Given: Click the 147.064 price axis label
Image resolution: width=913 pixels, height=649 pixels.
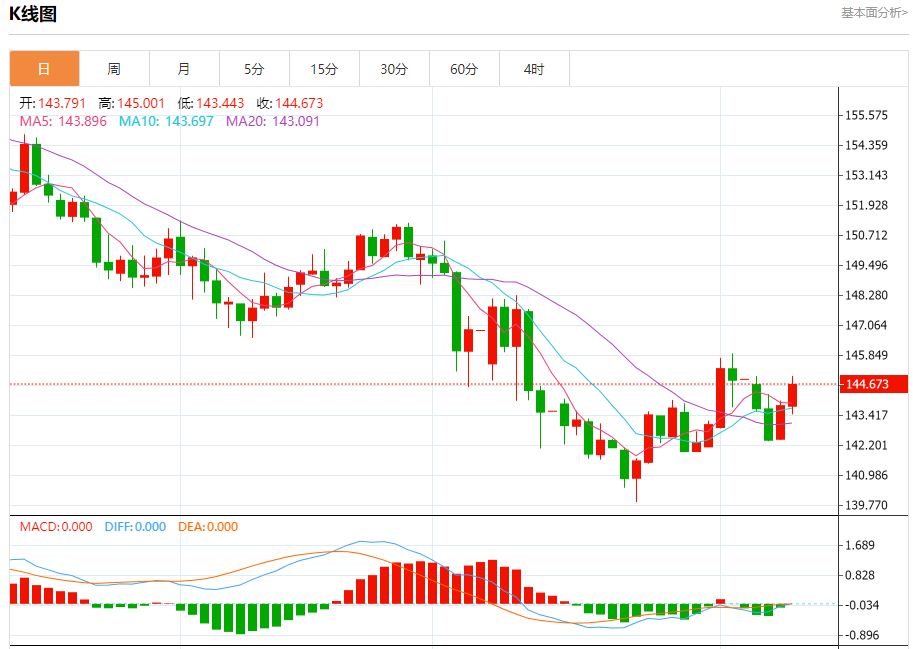Looking at the screenshot, I should [866, 325].
